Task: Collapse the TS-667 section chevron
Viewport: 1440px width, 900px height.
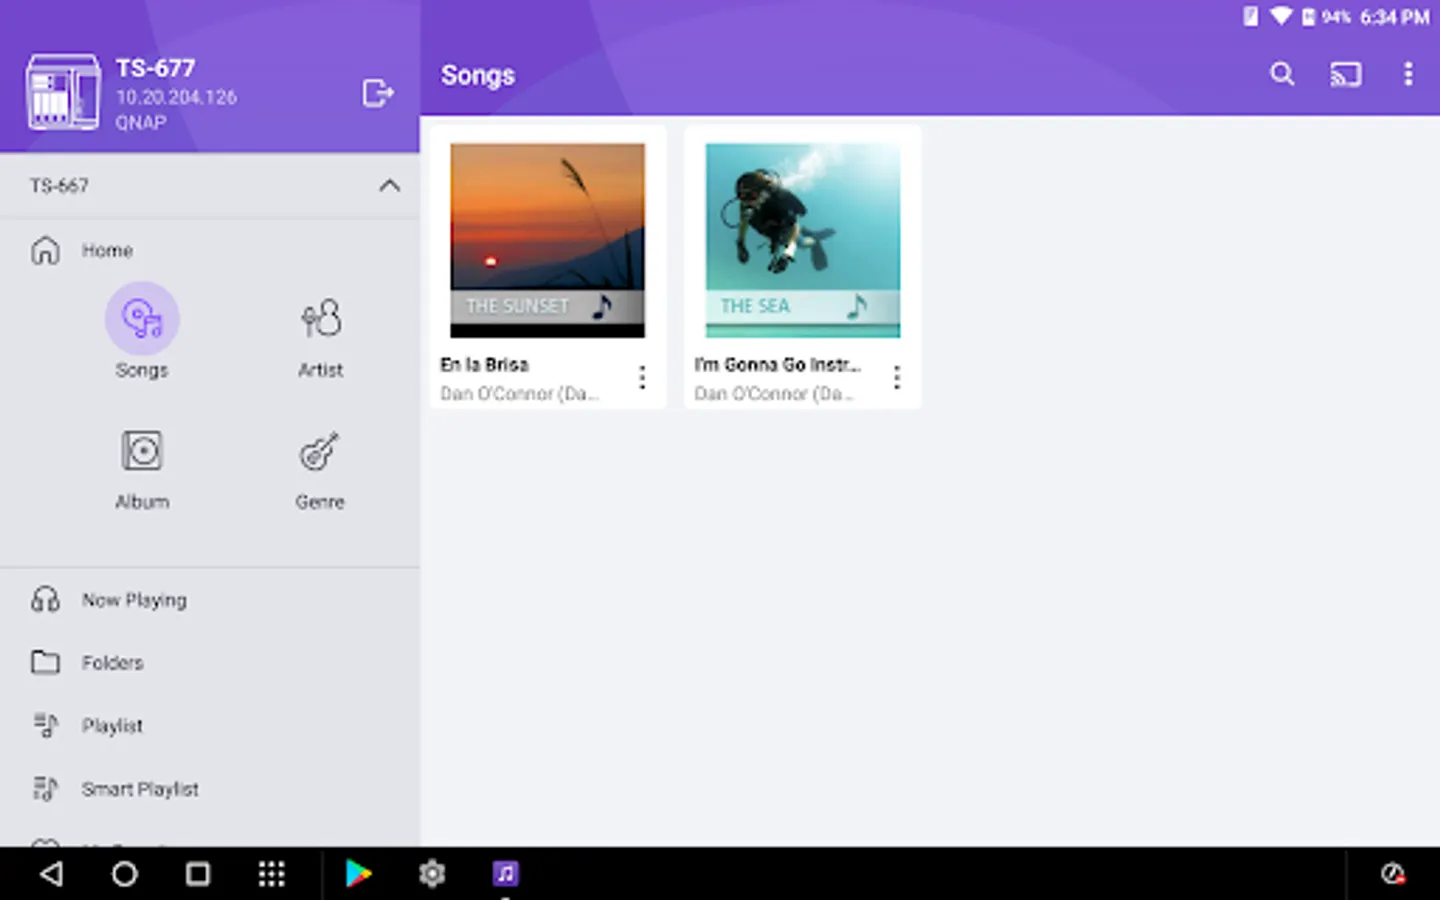Action: click(x=390, y=186)
